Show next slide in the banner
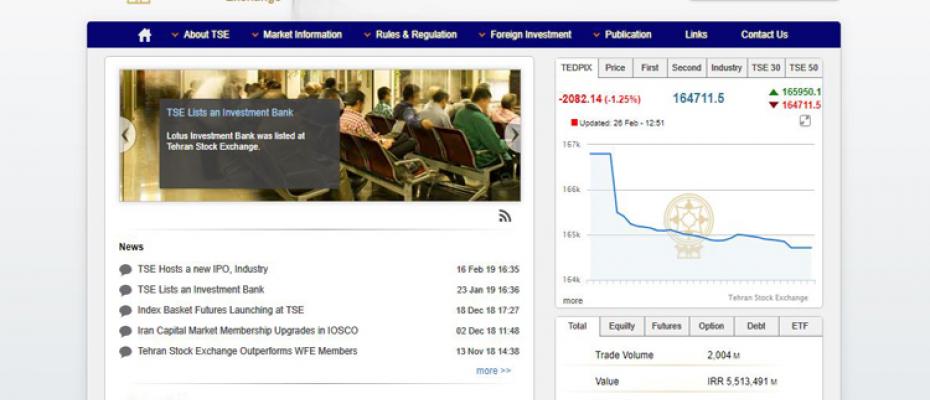The width and height of the screenshot is (930, 400). (x=514, y=135)
